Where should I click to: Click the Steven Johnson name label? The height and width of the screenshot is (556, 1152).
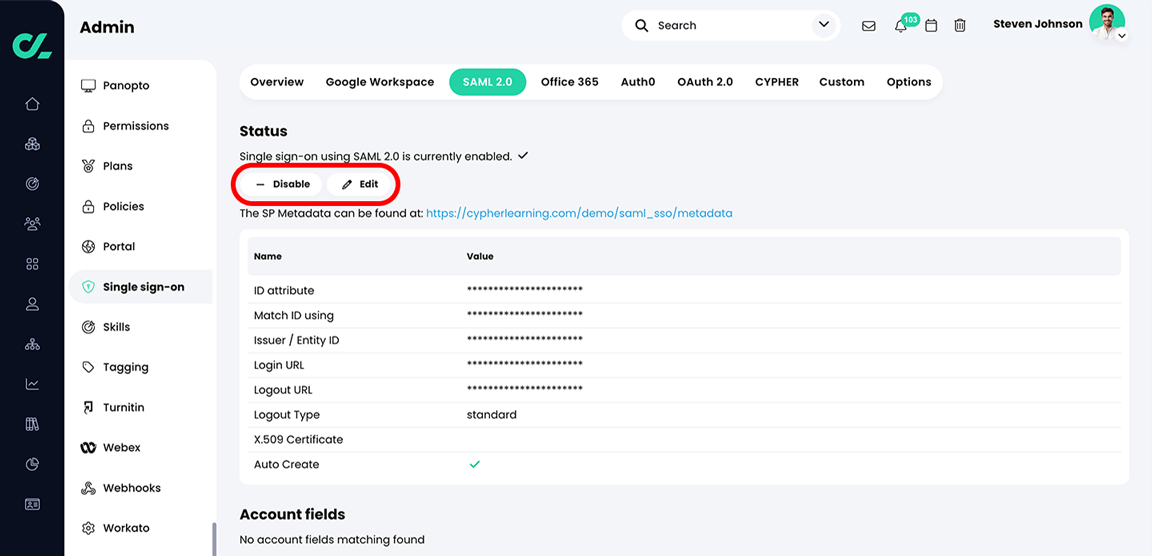point(1037,24)
